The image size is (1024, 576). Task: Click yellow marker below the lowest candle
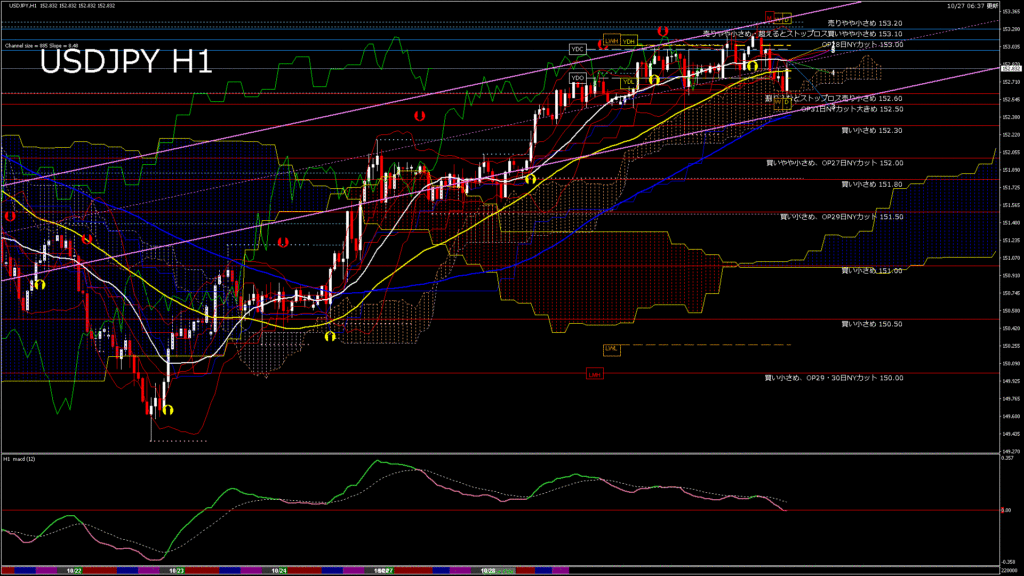click(167, 409)
